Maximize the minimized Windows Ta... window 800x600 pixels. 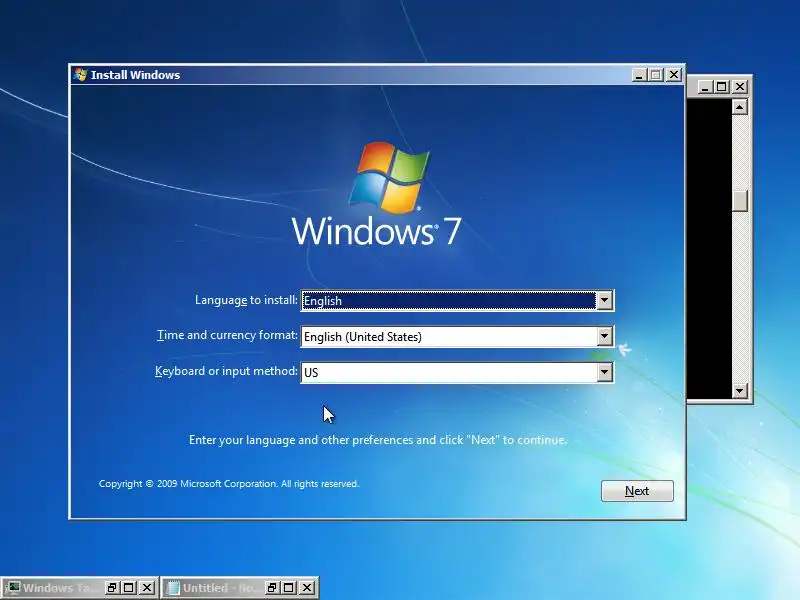tap(129, 588)
